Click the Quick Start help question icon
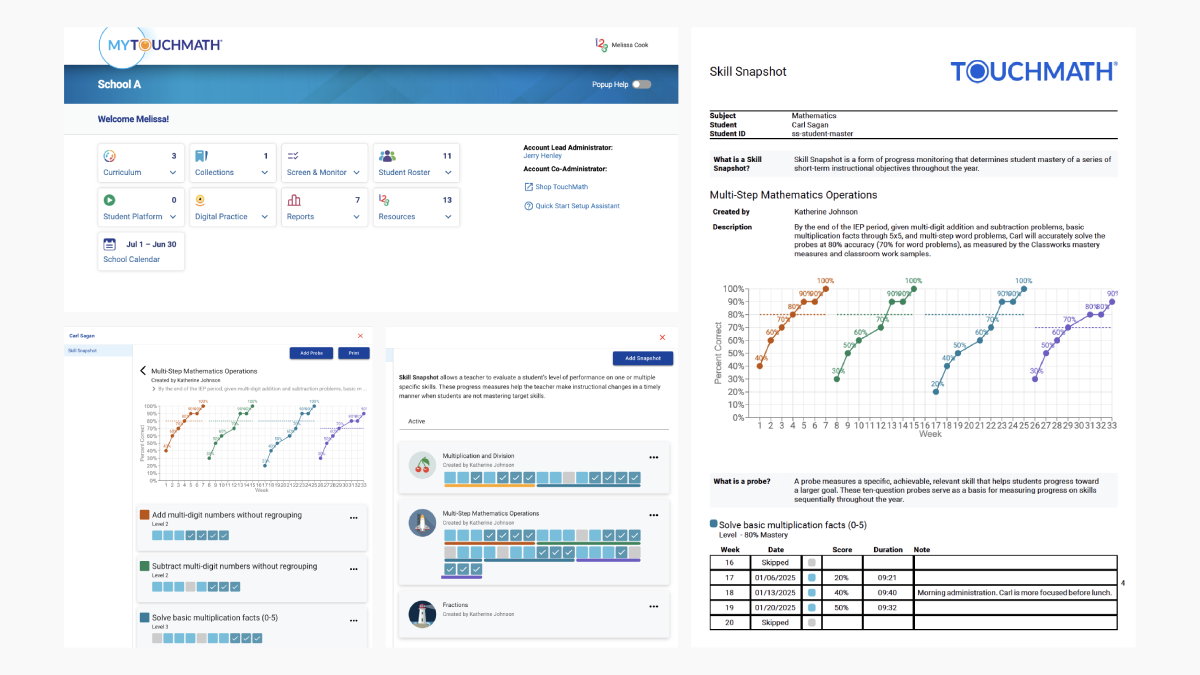The image size is (1200, 675). 528,206
